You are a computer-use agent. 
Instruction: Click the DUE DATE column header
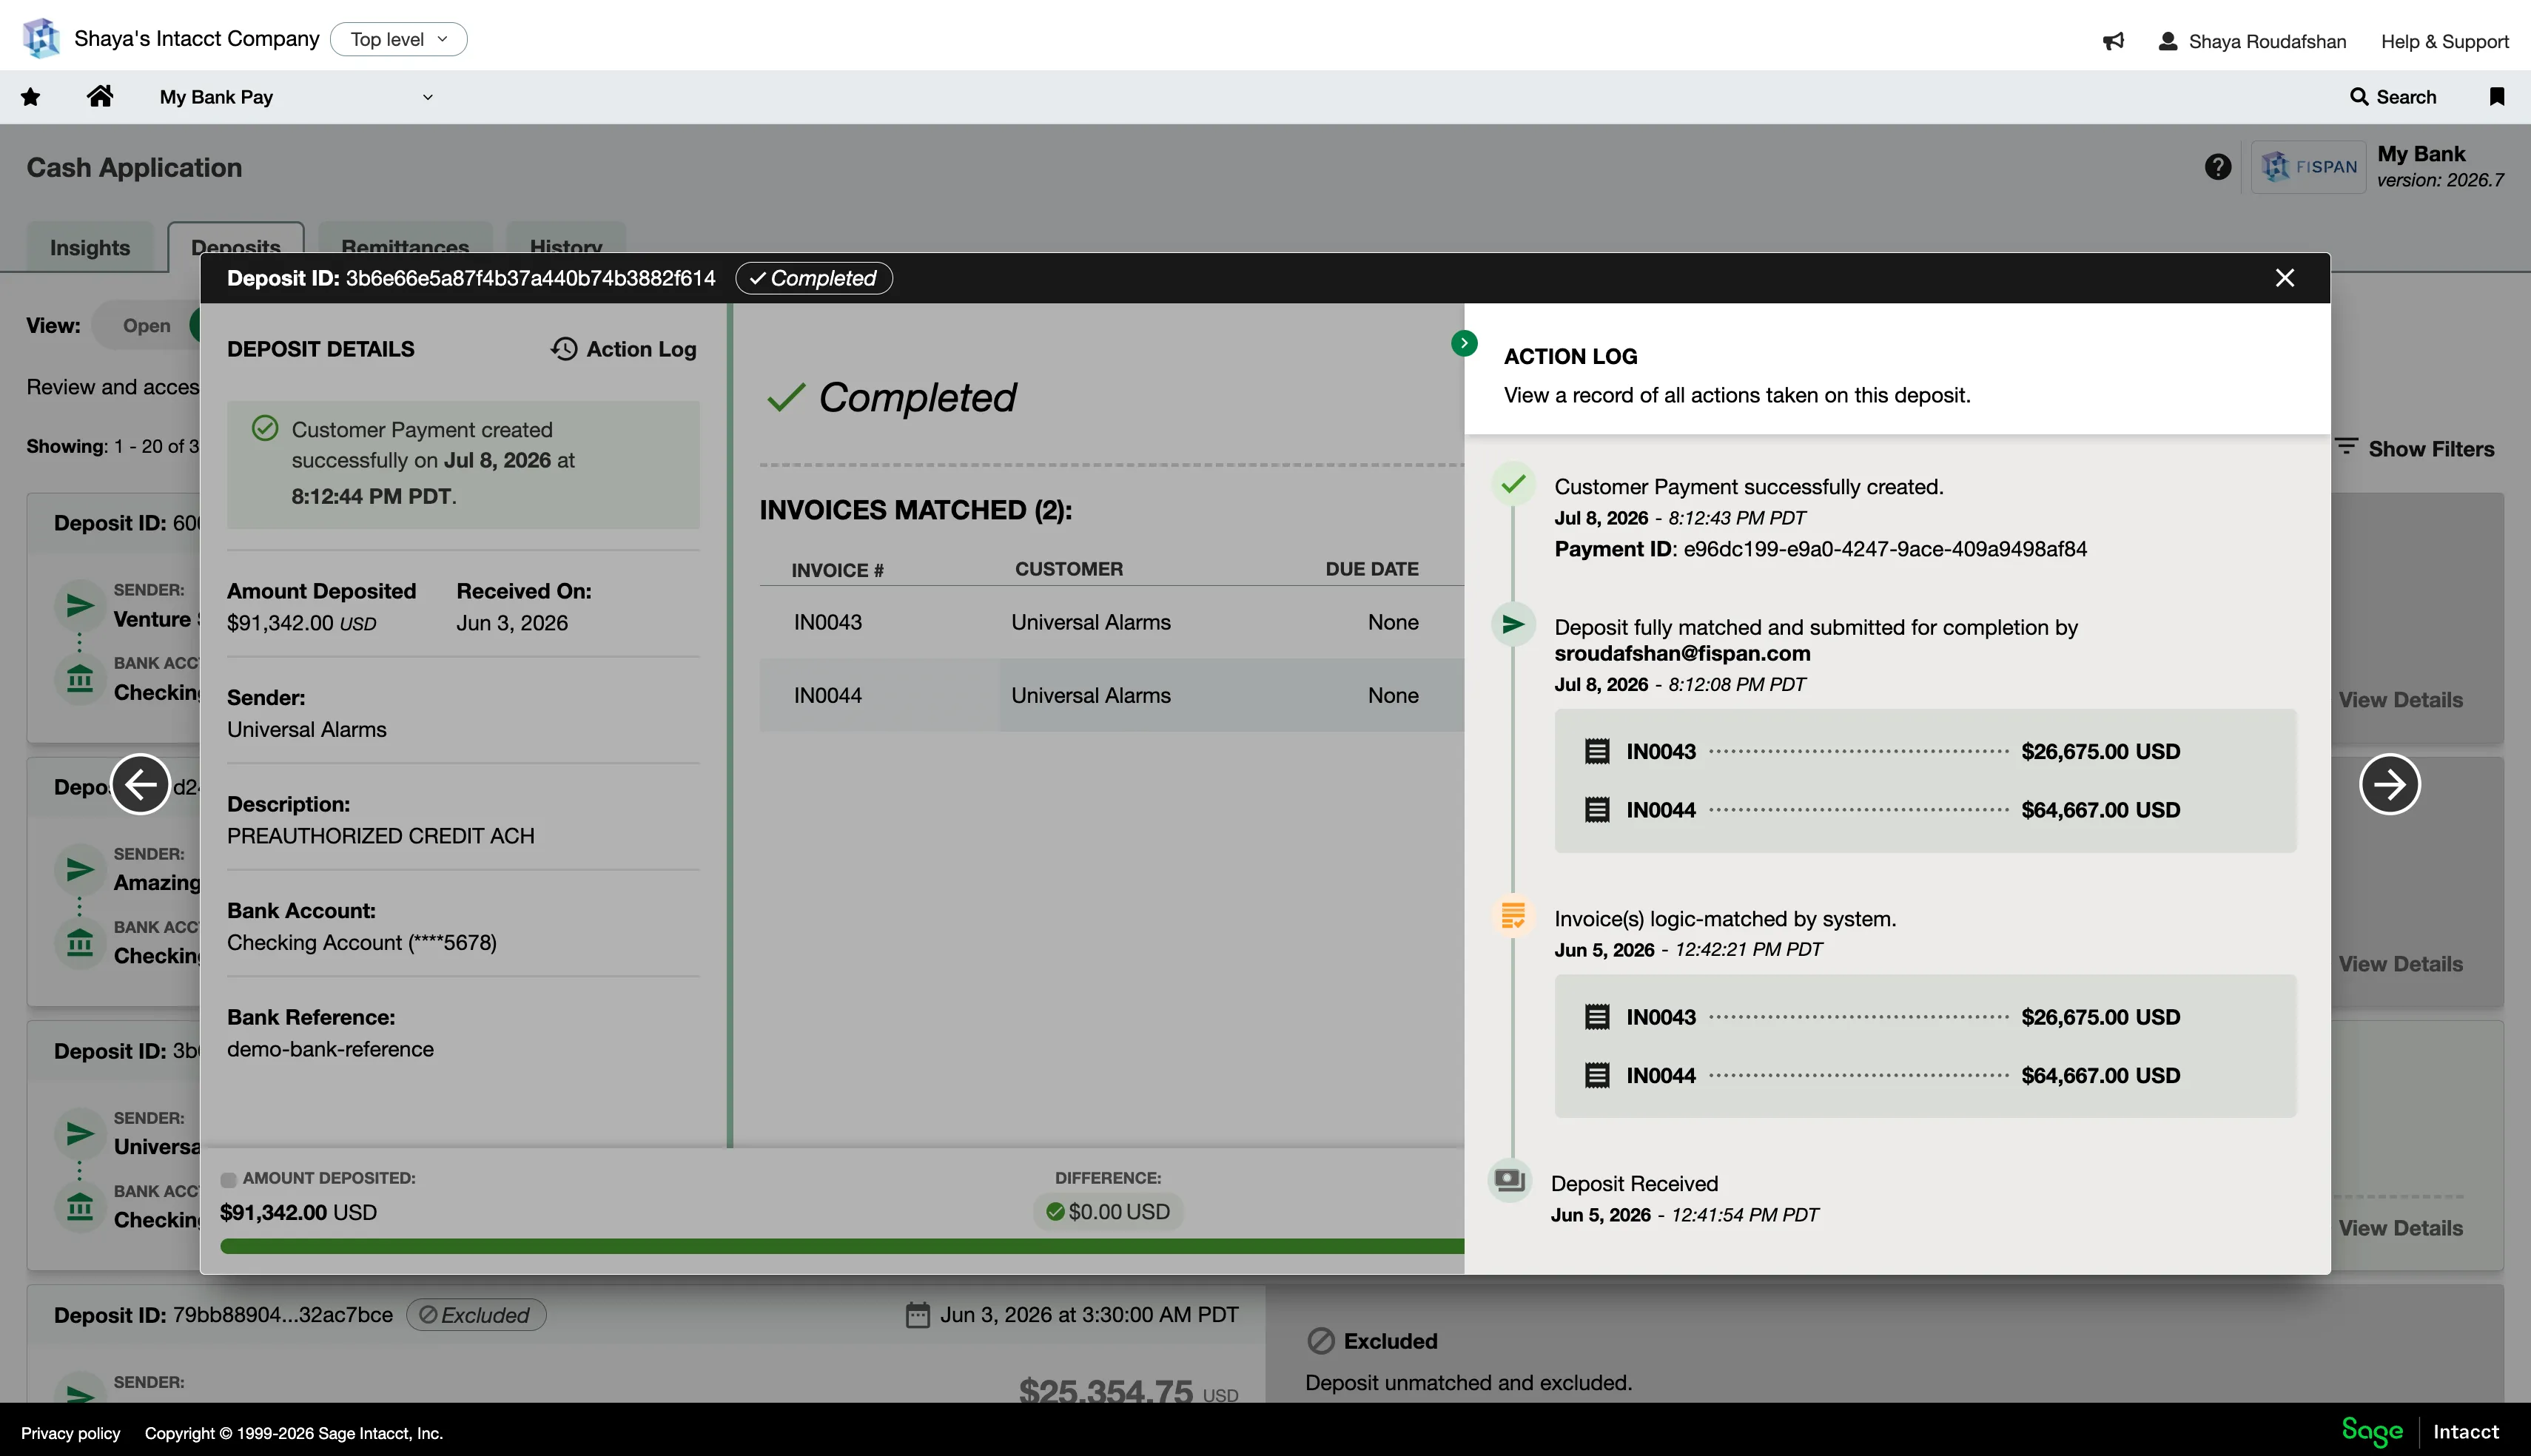[x=1372, y=569]
